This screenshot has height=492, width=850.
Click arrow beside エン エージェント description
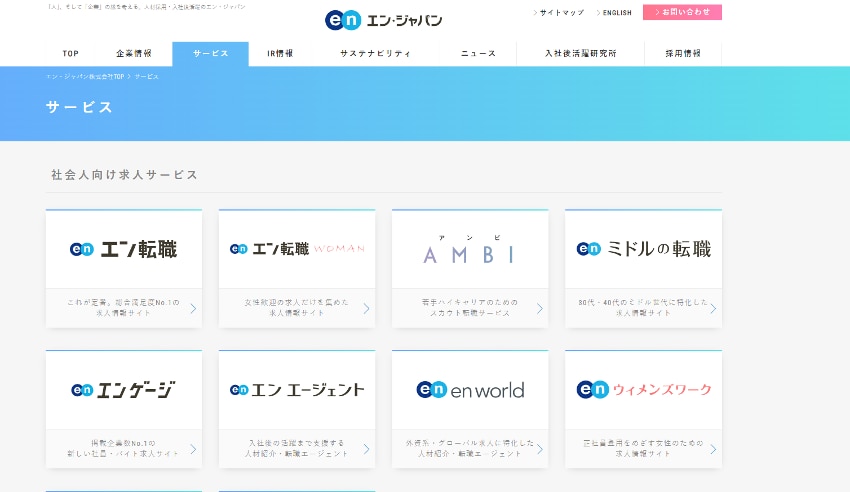pyautogui.click(x=366, y=449)
